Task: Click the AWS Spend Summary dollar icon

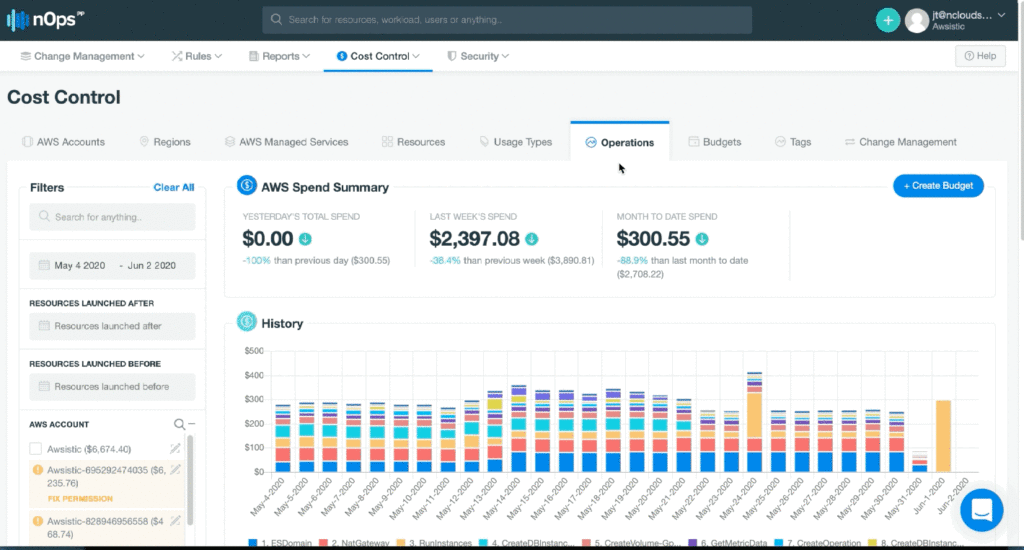Action: click(x=246, y=186)
